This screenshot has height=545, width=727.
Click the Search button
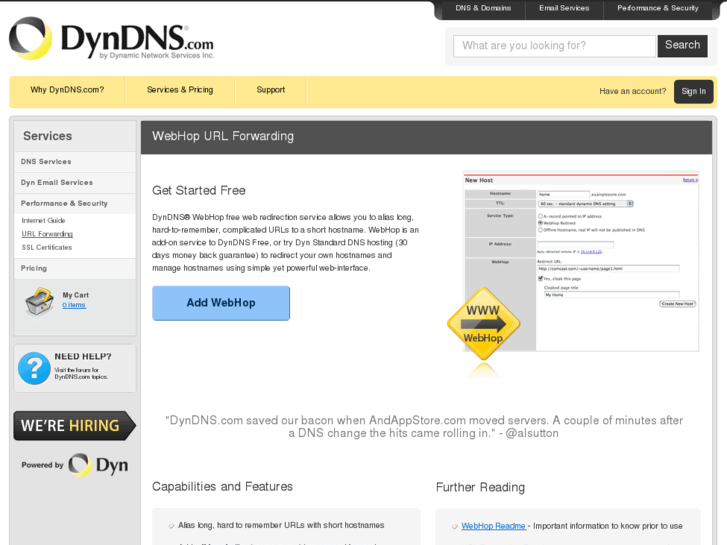point(682,45)
